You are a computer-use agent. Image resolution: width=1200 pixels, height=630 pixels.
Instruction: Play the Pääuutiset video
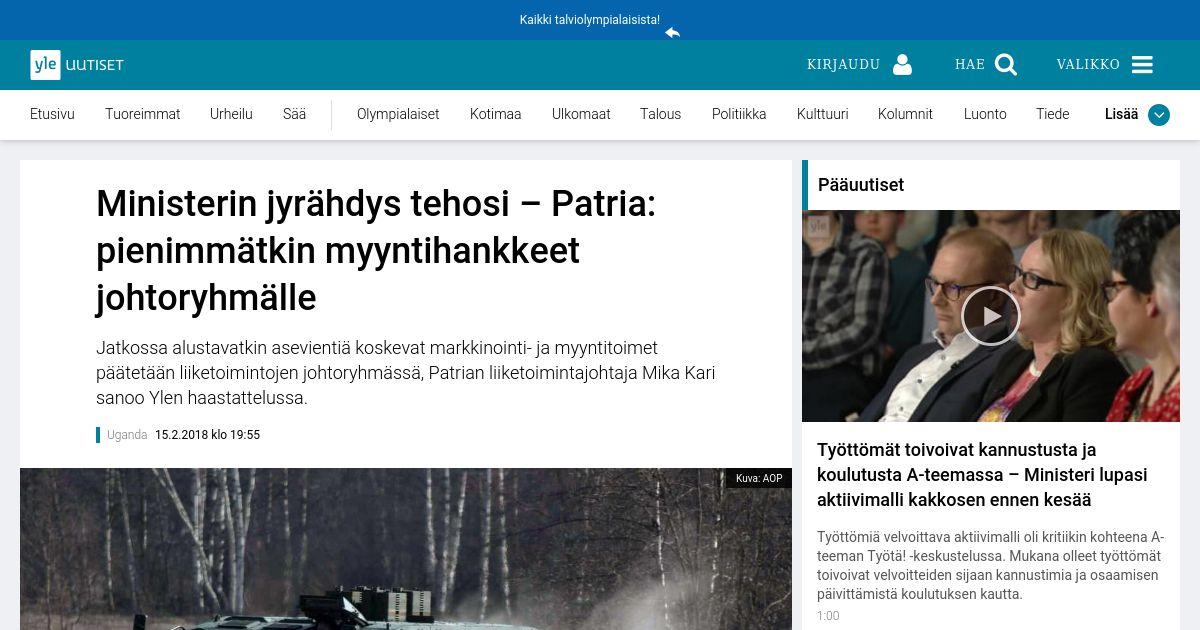[x=991, y=316]
